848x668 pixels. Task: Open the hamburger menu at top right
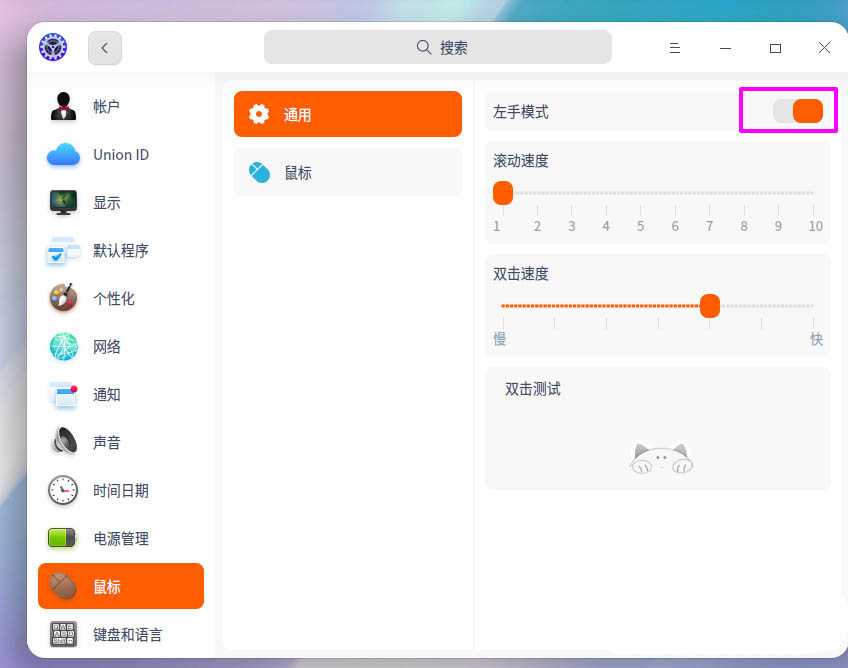coord(675,47)
